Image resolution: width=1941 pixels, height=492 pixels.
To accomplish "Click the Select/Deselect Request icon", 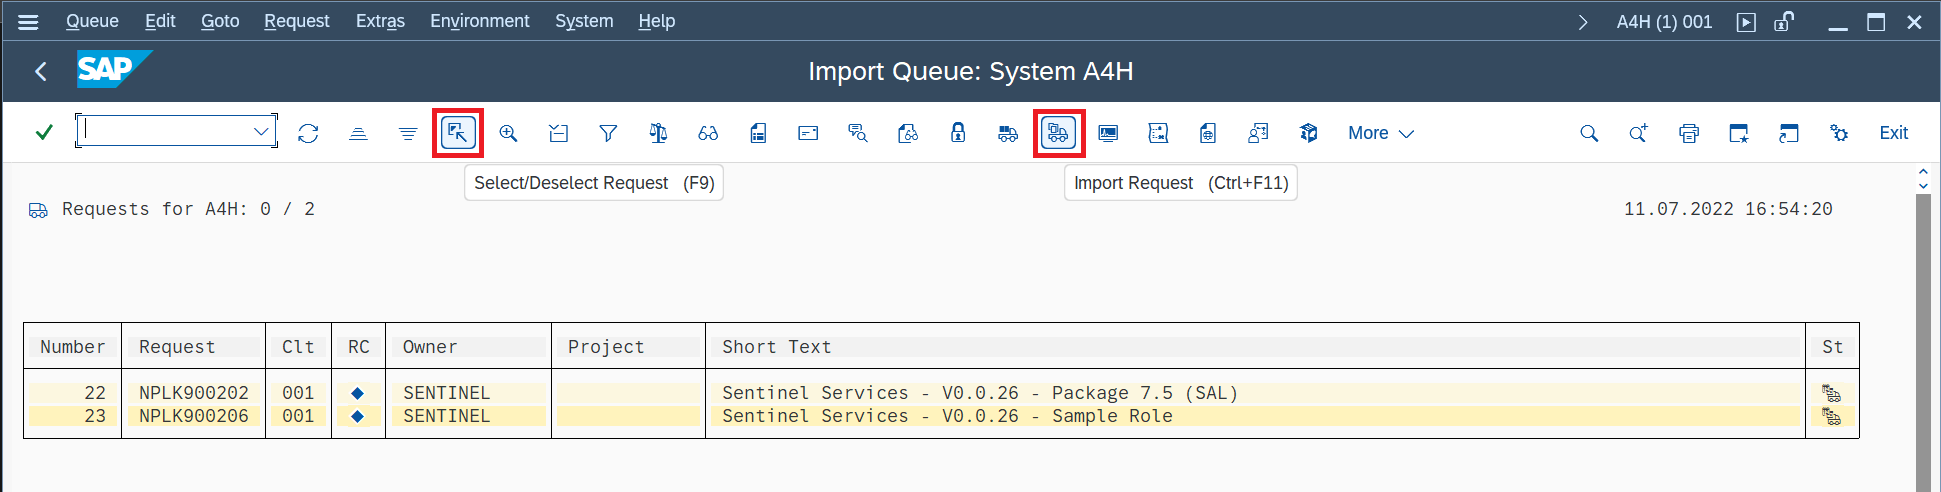I will [458, 133].
